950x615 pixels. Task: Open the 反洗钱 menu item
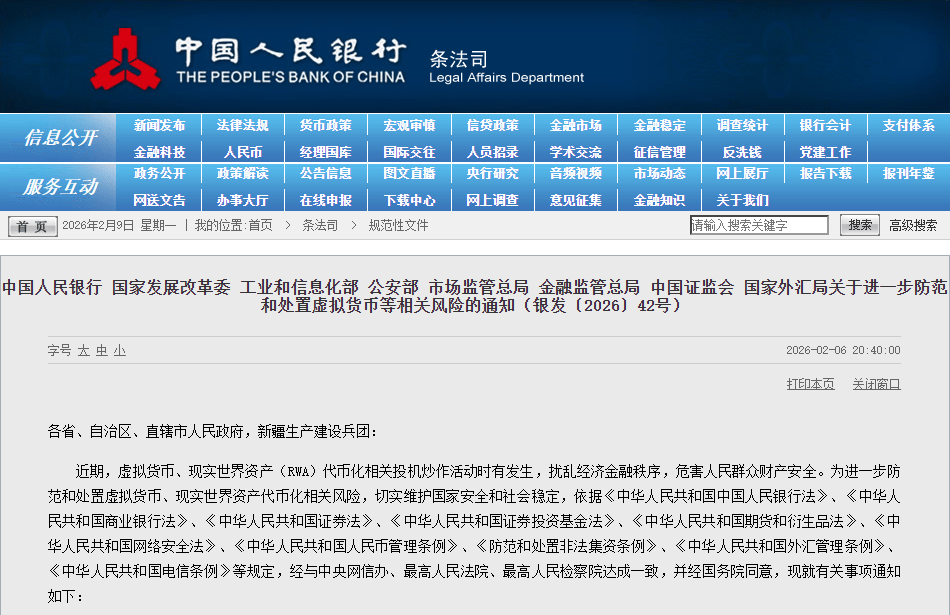point(742,152)
